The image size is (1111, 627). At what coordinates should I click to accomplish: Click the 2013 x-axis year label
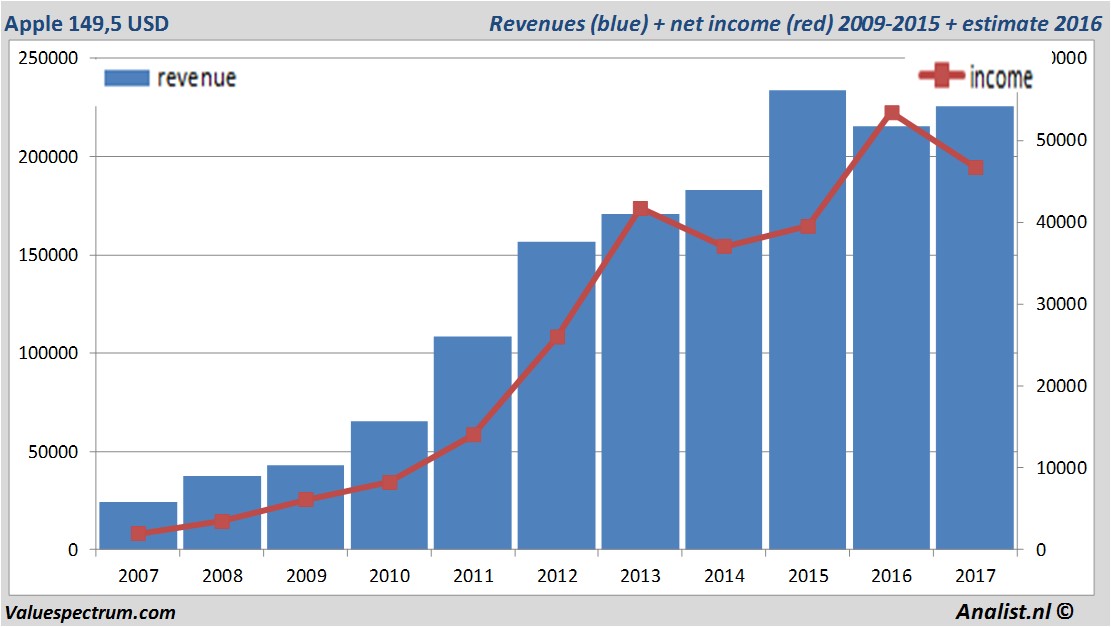[641, 576]
